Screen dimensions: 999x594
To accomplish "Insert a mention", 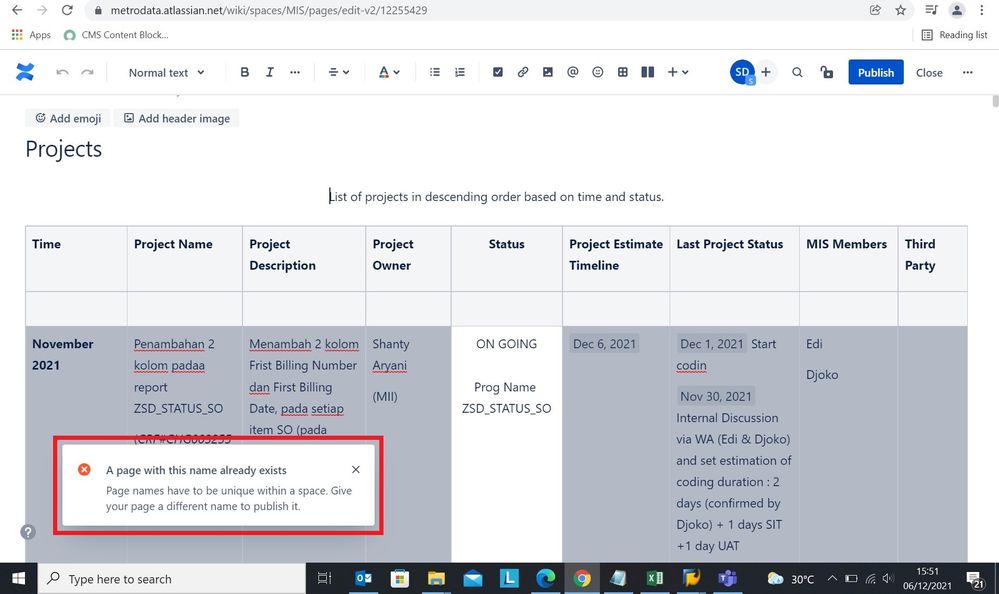I will (573, 72).
